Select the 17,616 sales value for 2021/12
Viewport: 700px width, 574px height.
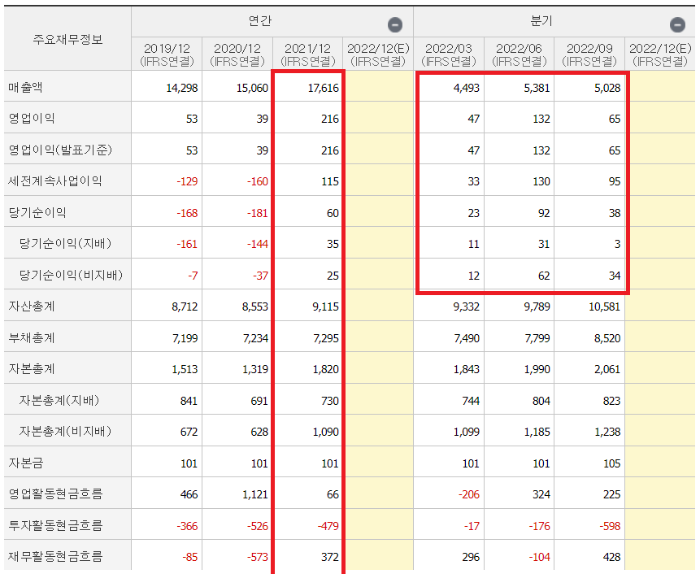(x=323, y=88)
